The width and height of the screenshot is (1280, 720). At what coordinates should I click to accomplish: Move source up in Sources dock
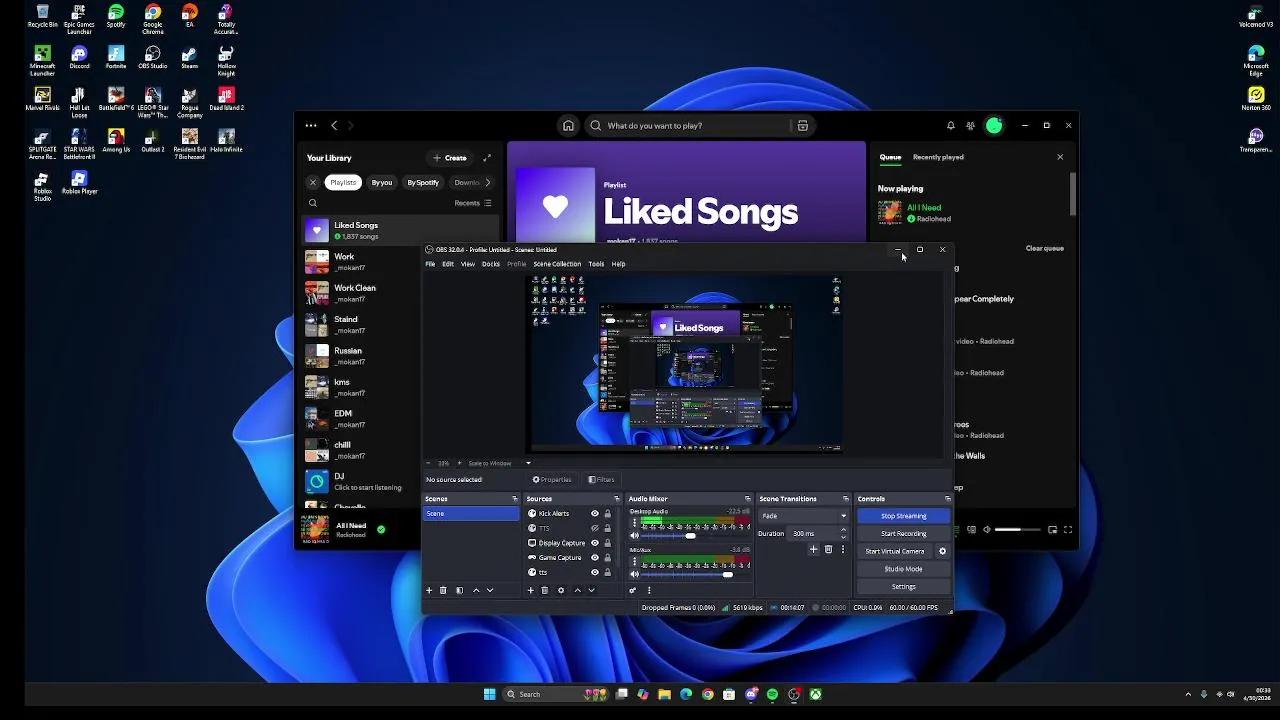pyautogui.click(x=577, y=590)
